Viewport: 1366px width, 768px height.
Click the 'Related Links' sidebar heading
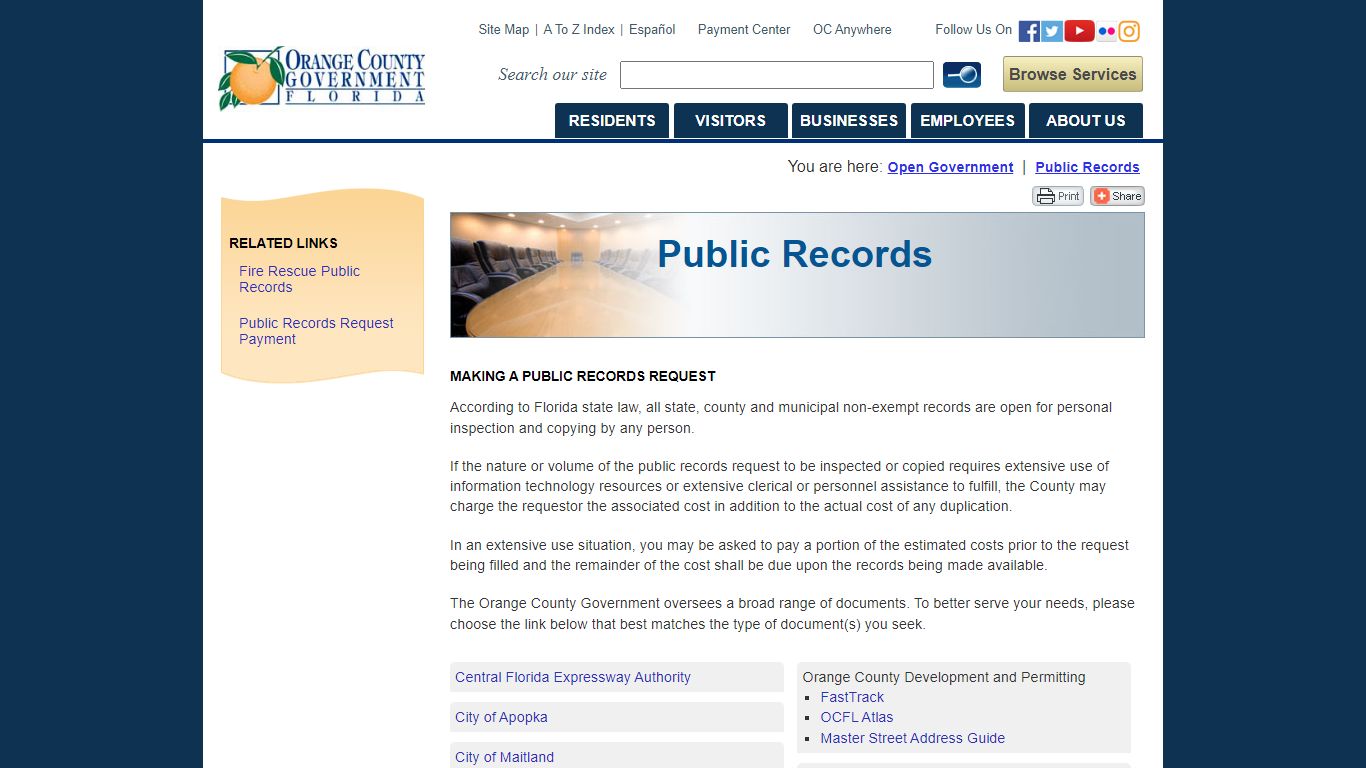(x=283, y=243)
